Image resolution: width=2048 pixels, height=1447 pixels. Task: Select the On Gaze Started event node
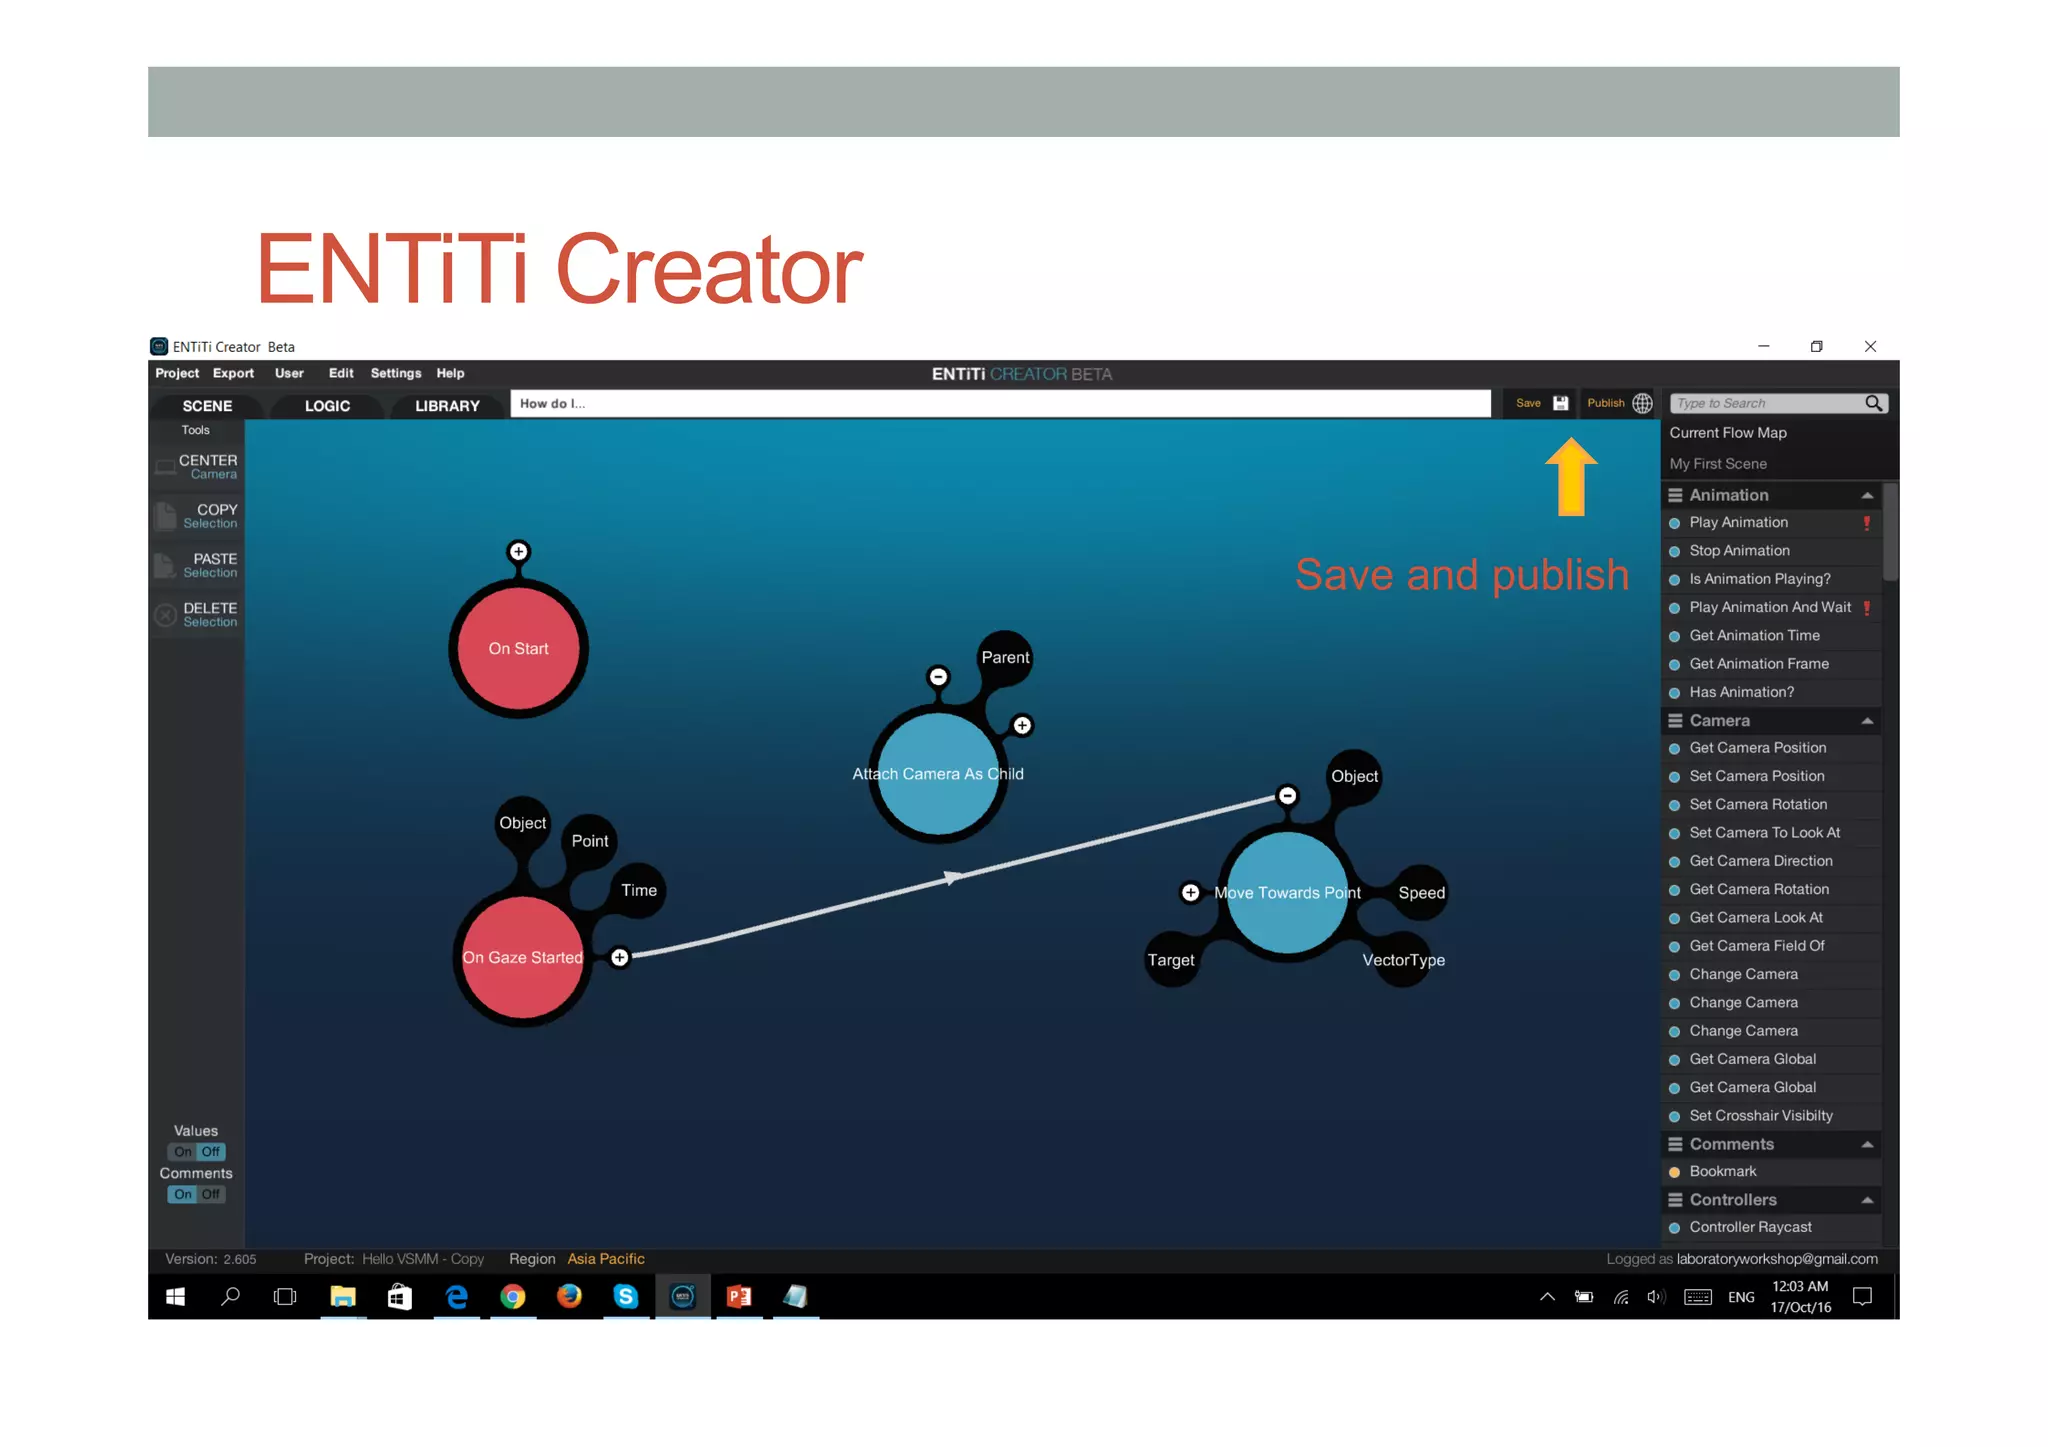coord(522,958)
